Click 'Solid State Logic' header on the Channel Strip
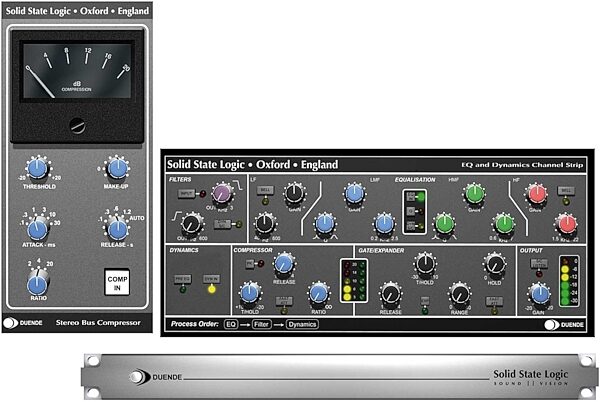The image size is (600, 402). click(x=206, y=164)
